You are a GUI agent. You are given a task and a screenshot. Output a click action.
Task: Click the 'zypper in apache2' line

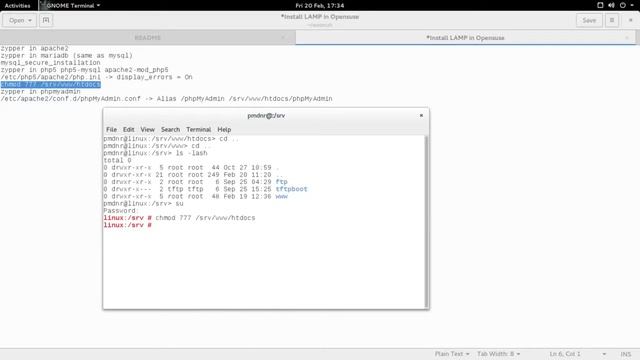pyautogui.click(x=35, y=49)
